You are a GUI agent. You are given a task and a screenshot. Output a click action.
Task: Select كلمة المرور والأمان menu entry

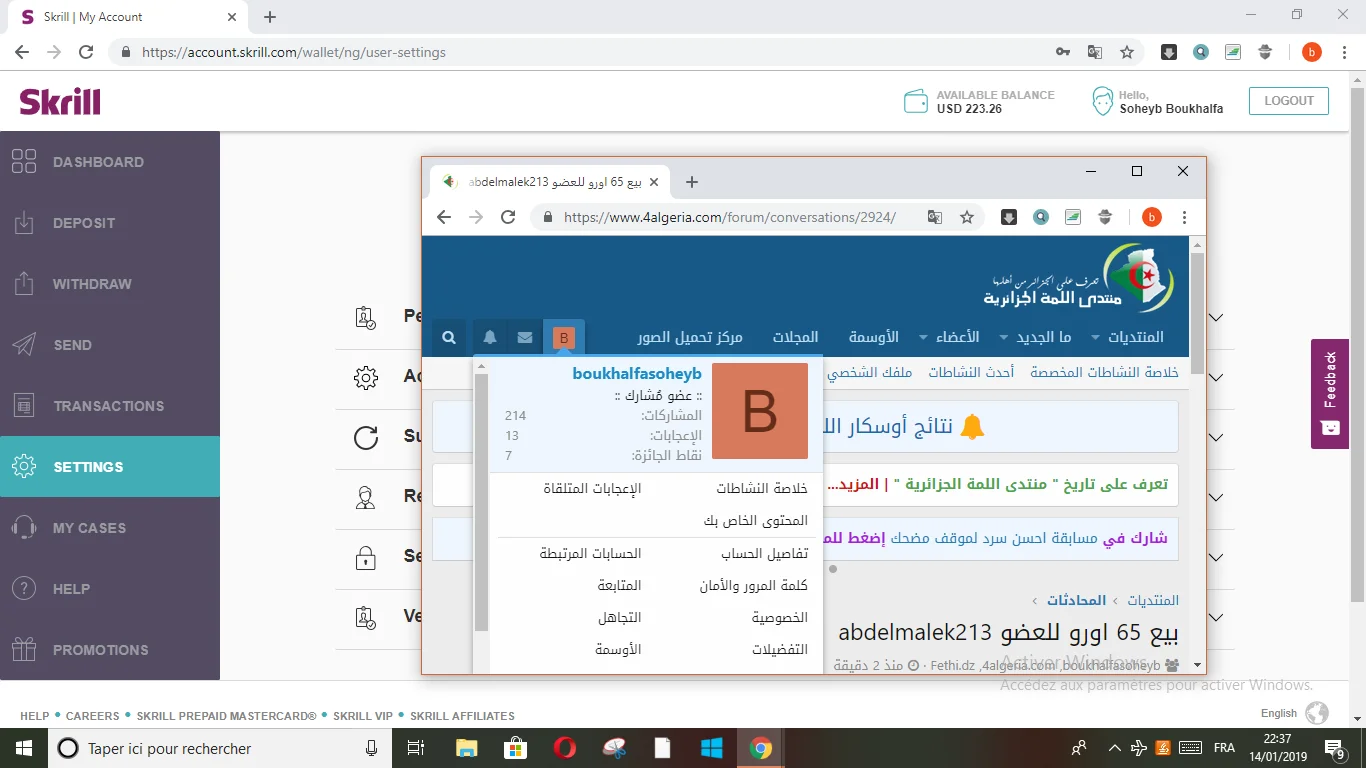tap(753, 586)
